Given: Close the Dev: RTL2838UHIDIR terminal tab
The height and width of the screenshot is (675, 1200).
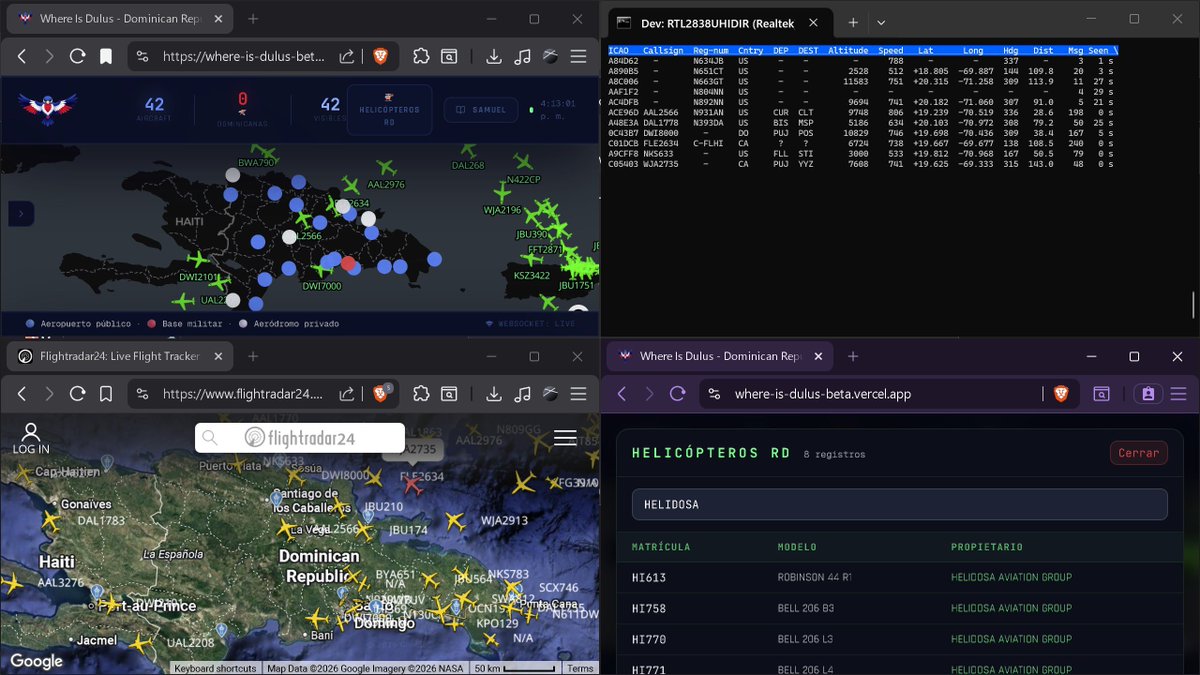Looking at the screenshot, I should tap(813, 22).
